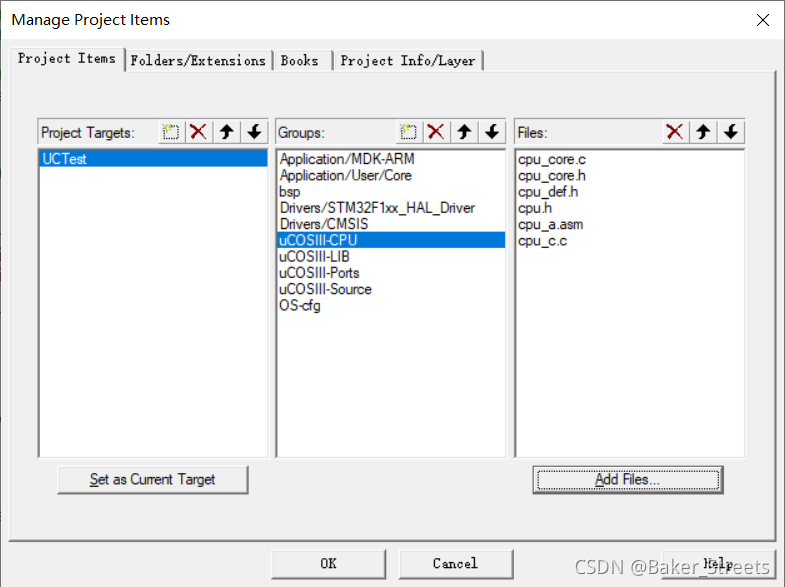Delete the selected Project Target
The width and height of the screenshot is (785, 587).
pyautogui.click(x=199, y=132)
